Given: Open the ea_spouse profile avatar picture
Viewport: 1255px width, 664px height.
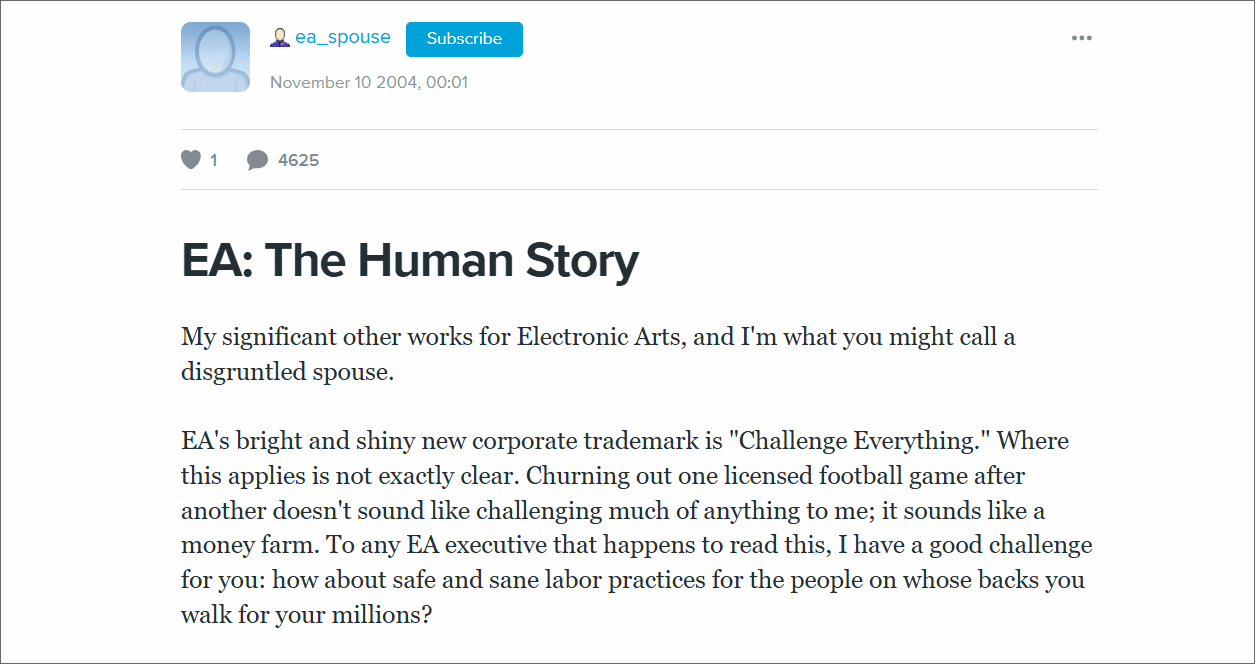Looking at the screenshot, I should [215, 57].
